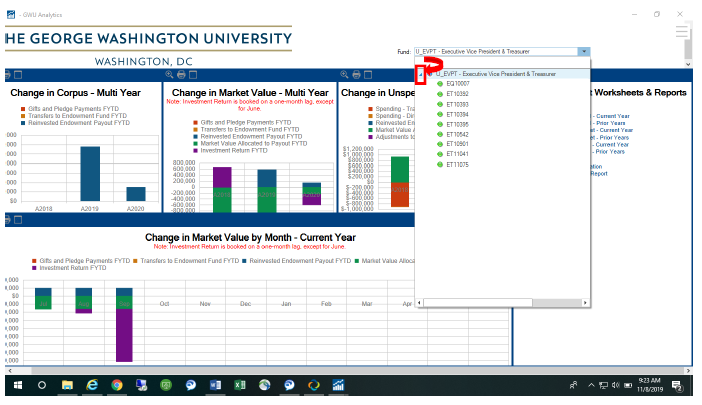
Task: Click the dashboard bottom scrollbar left arrow
Action: click(x=9, y=371)
